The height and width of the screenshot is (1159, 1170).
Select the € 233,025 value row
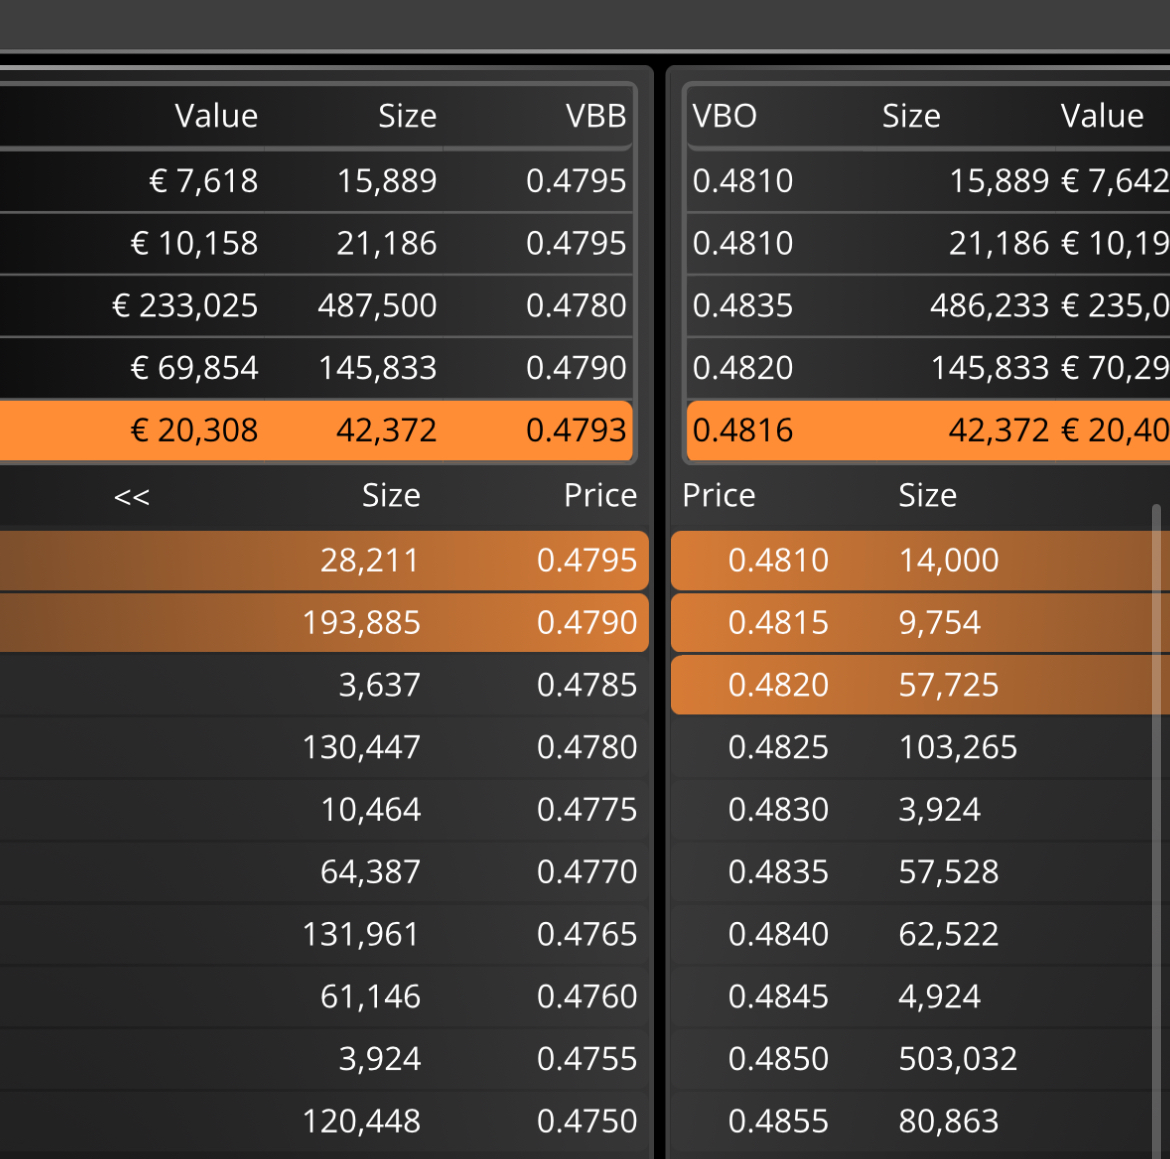(316, 306)
